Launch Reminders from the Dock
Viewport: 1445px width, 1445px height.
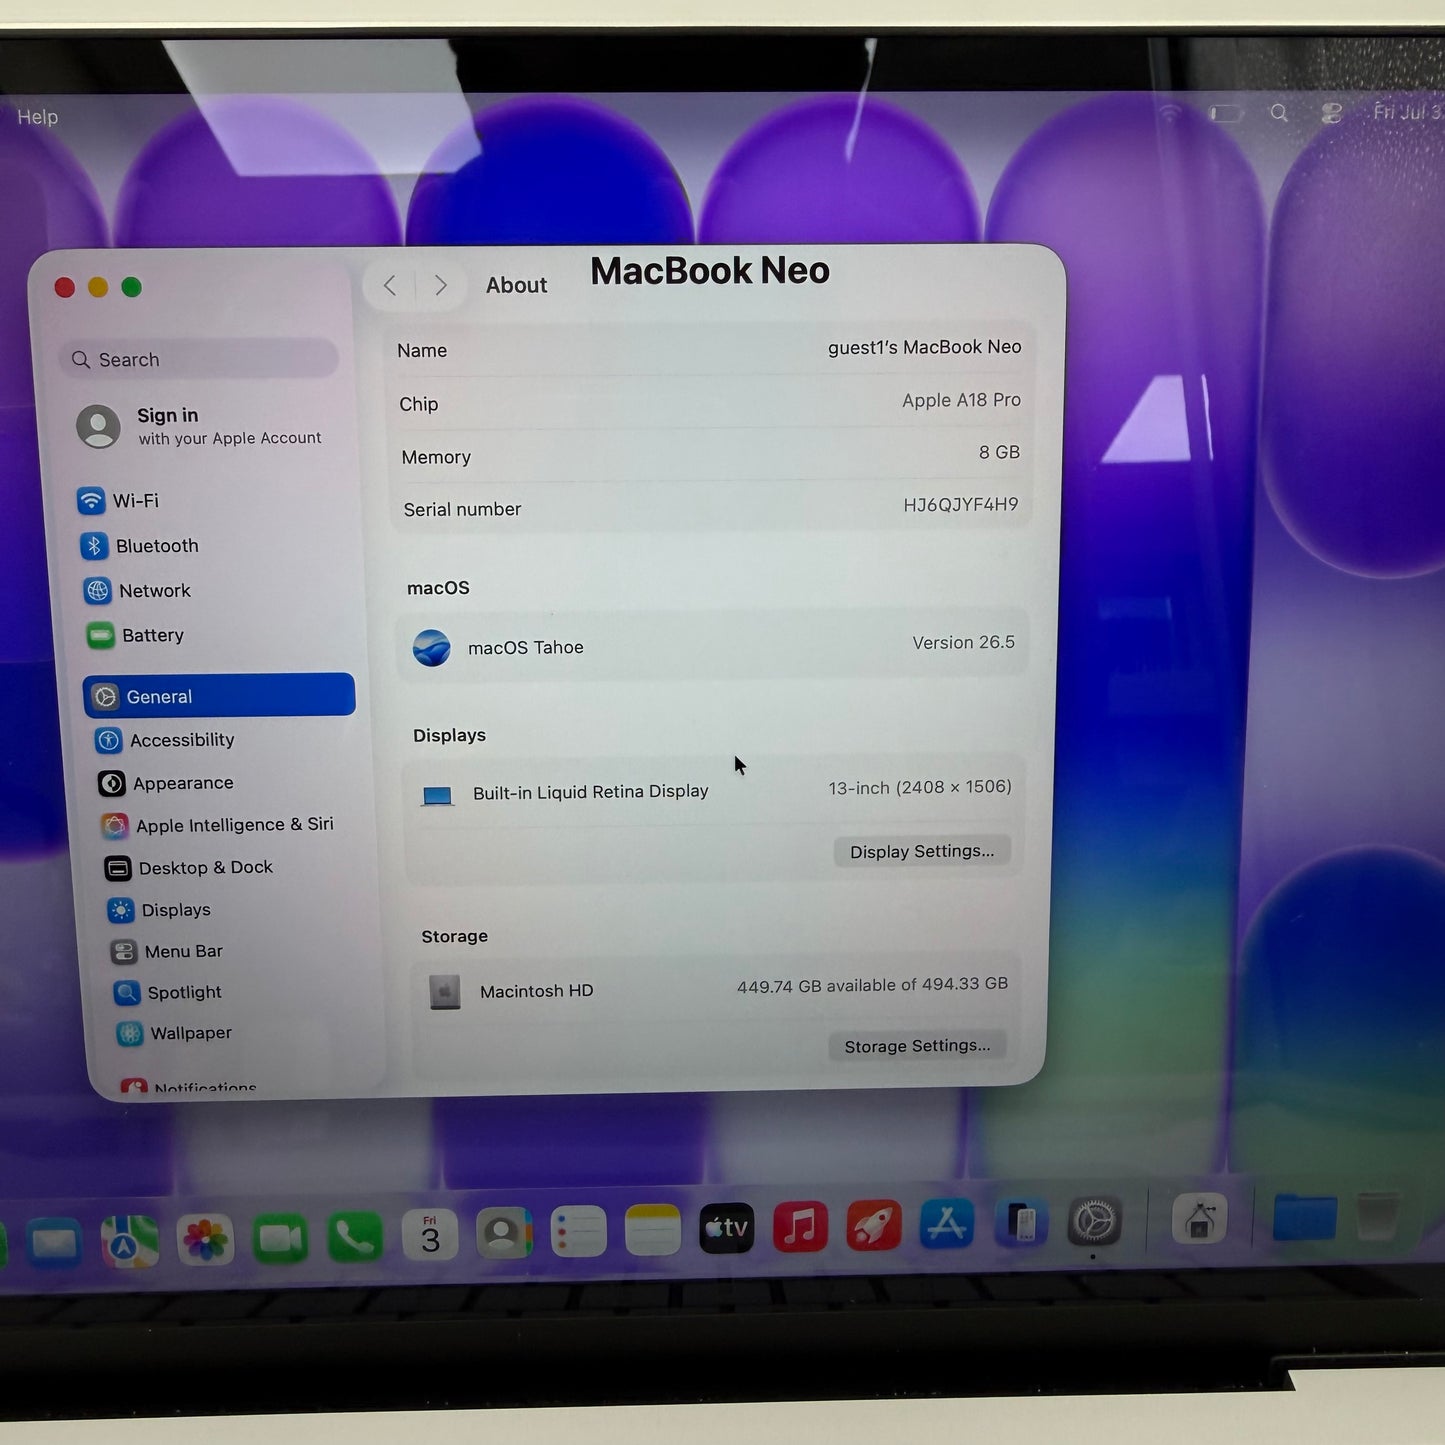[x=578, y=1232]
